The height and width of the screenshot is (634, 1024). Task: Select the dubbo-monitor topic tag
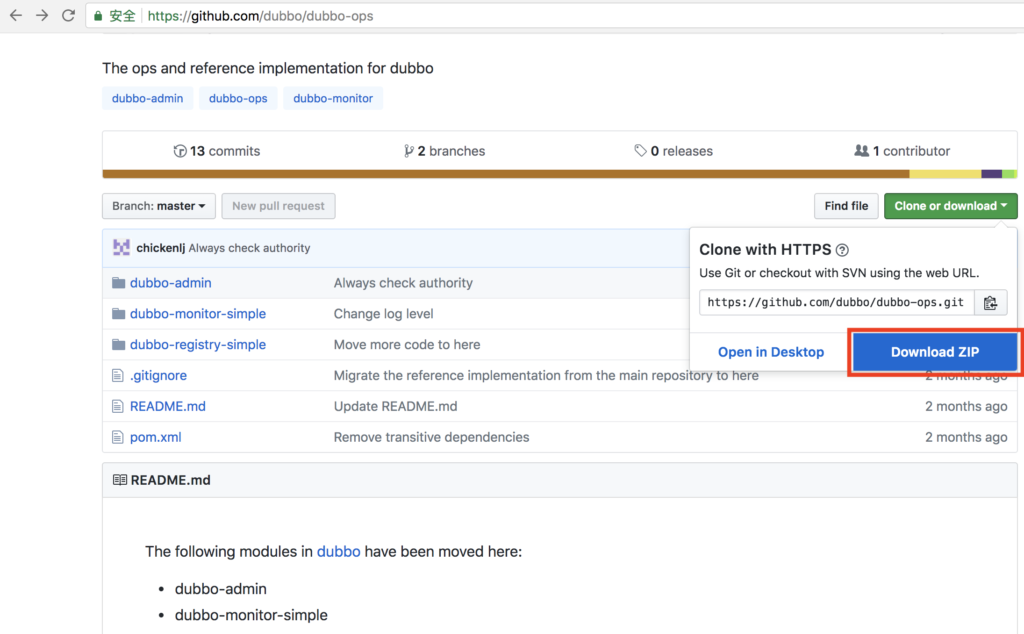333,98
